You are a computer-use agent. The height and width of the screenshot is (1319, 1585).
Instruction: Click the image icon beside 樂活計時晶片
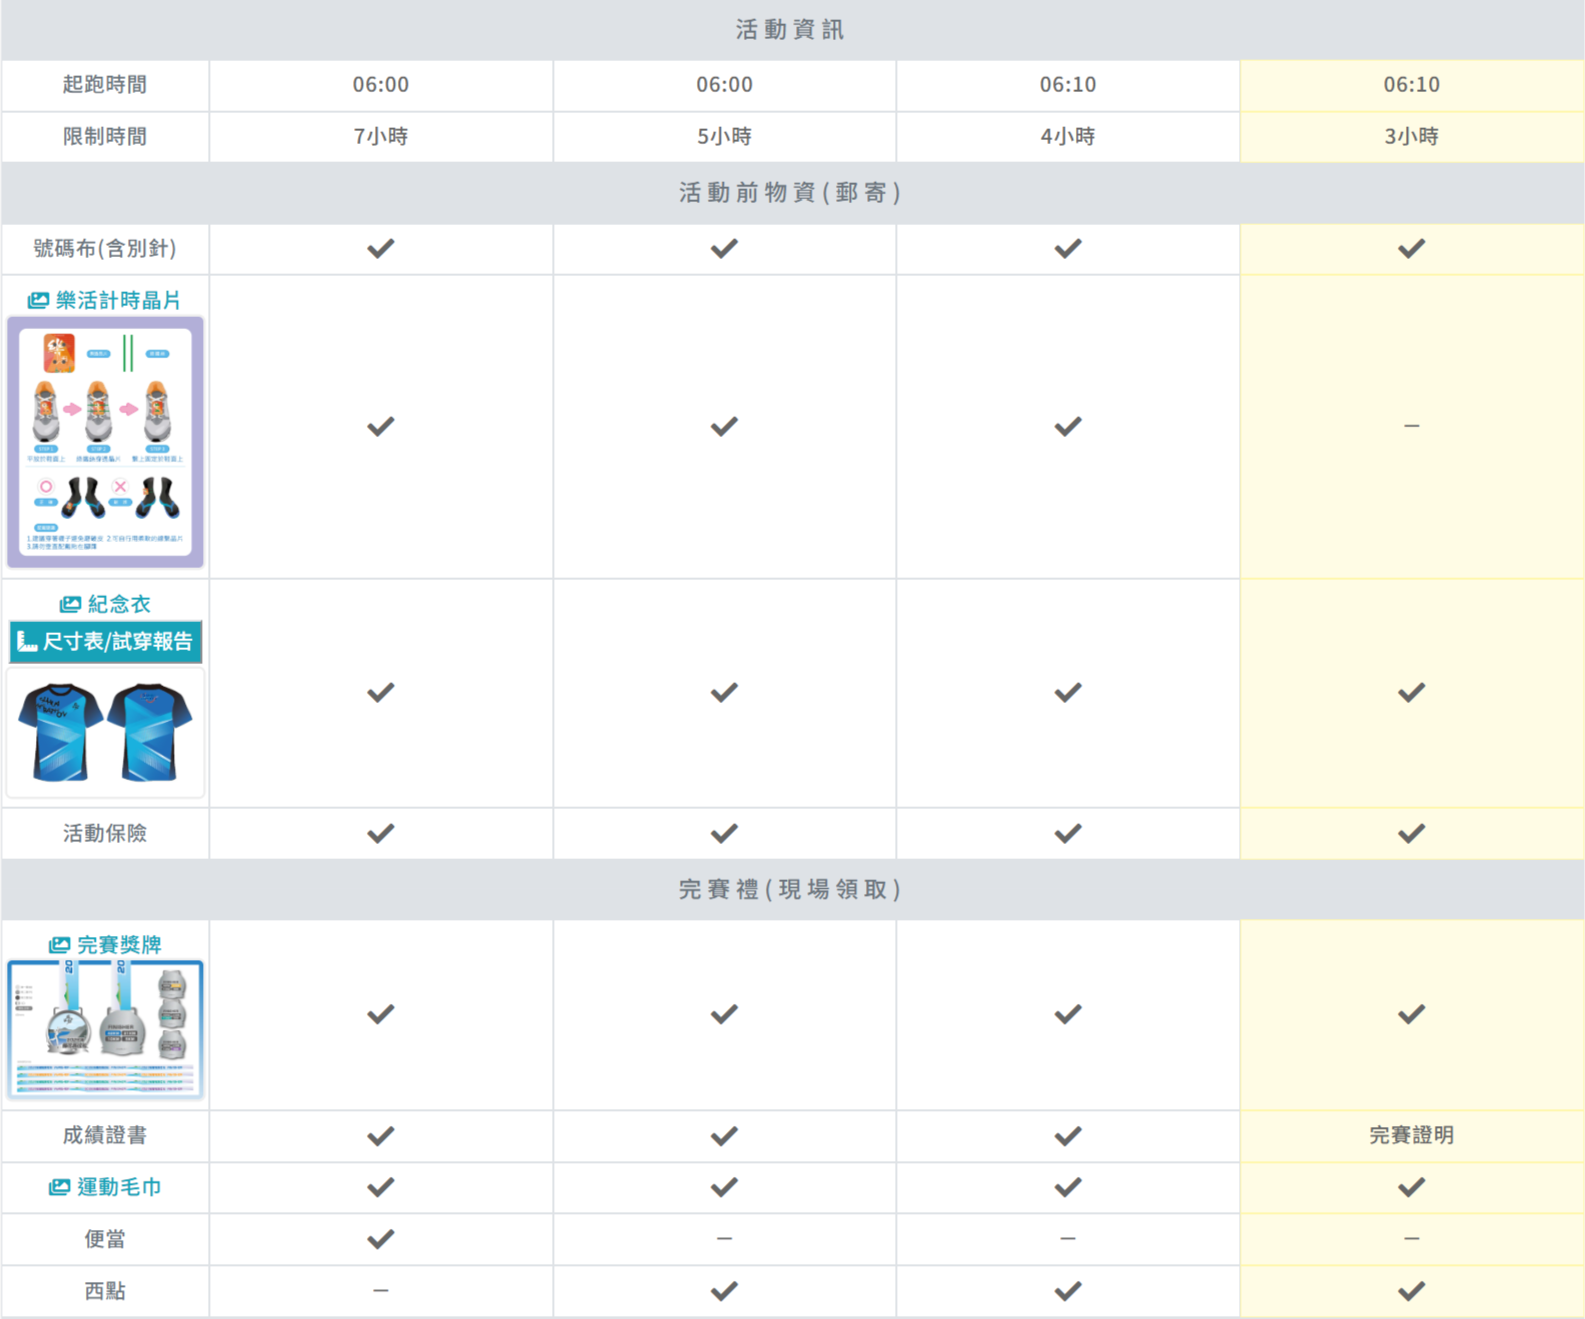[38, 300]
